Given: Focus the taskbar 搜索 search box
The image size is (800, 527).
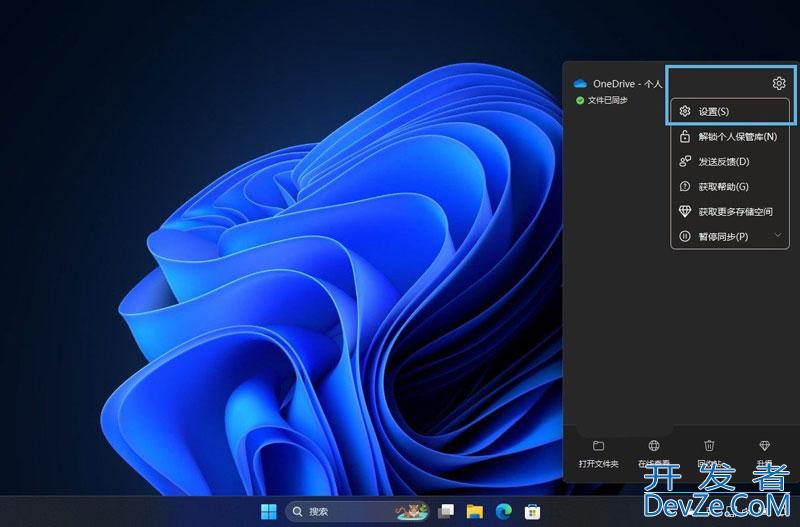Looking at the screenshot, I should point(357,511).
